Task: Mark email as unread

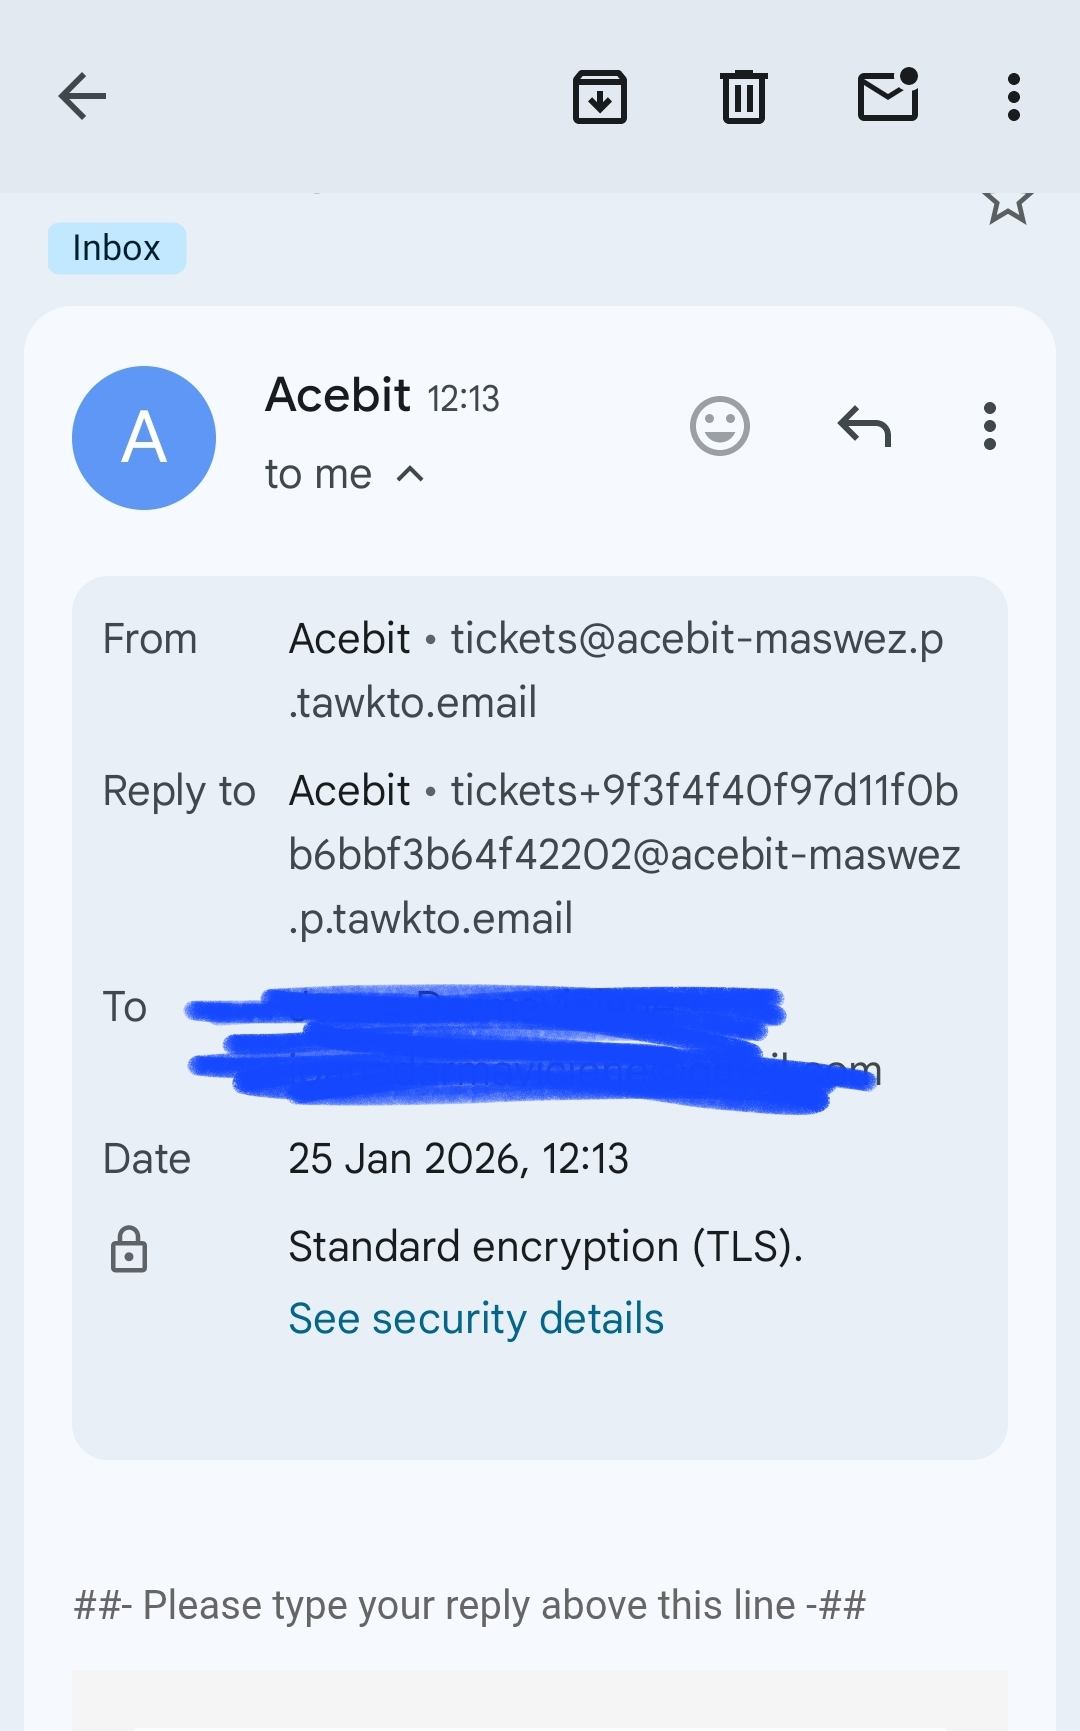Action: click(x=888, y=96)
